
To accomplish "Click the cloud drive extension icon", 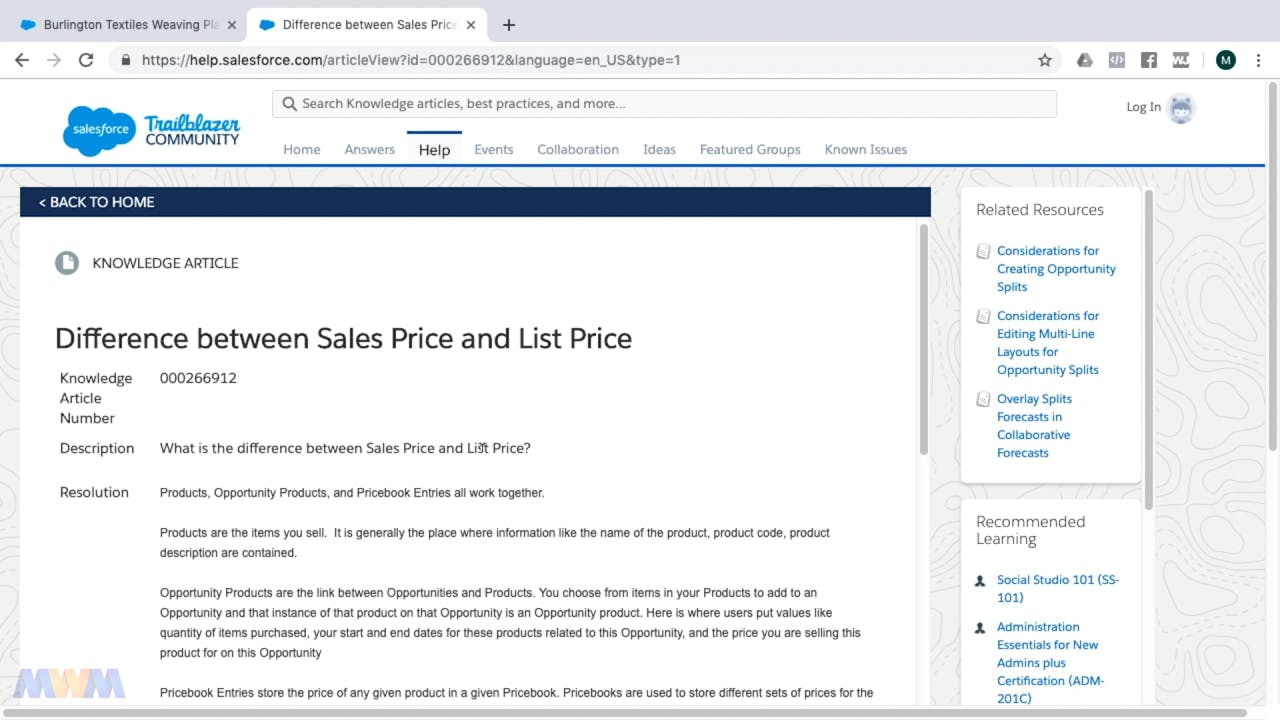I will (x=1084, y=60).
